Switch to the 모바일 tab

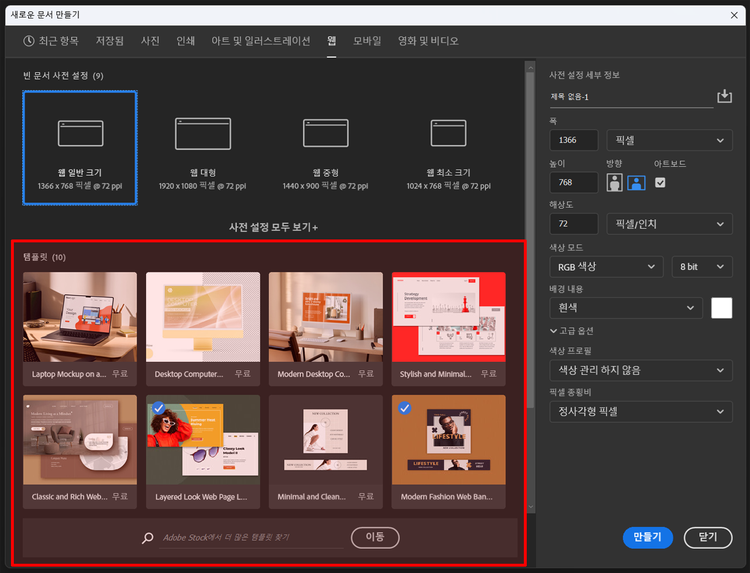point(367,41)
